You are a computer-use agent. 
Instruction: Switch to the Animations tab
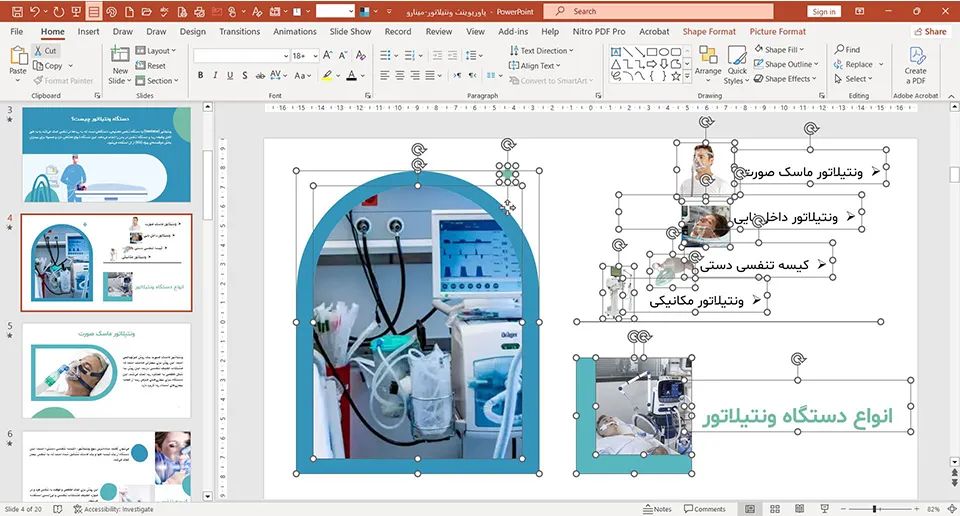pyautogui.click(x=294, y=31)
